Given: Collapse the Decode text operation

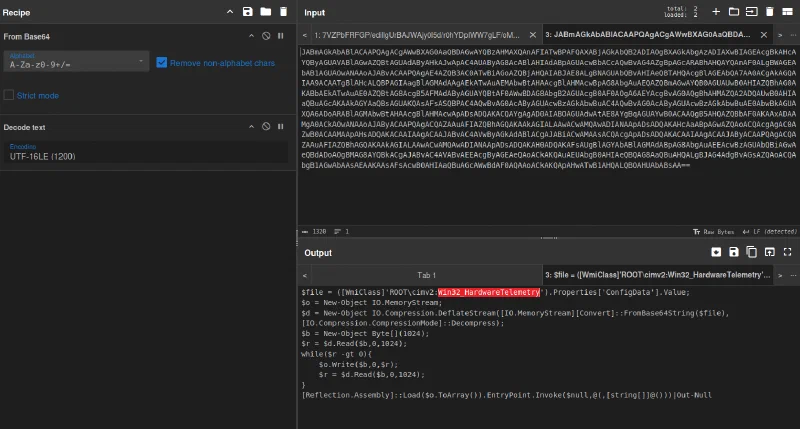Looking at the screenshot, I should click(251, 127).
